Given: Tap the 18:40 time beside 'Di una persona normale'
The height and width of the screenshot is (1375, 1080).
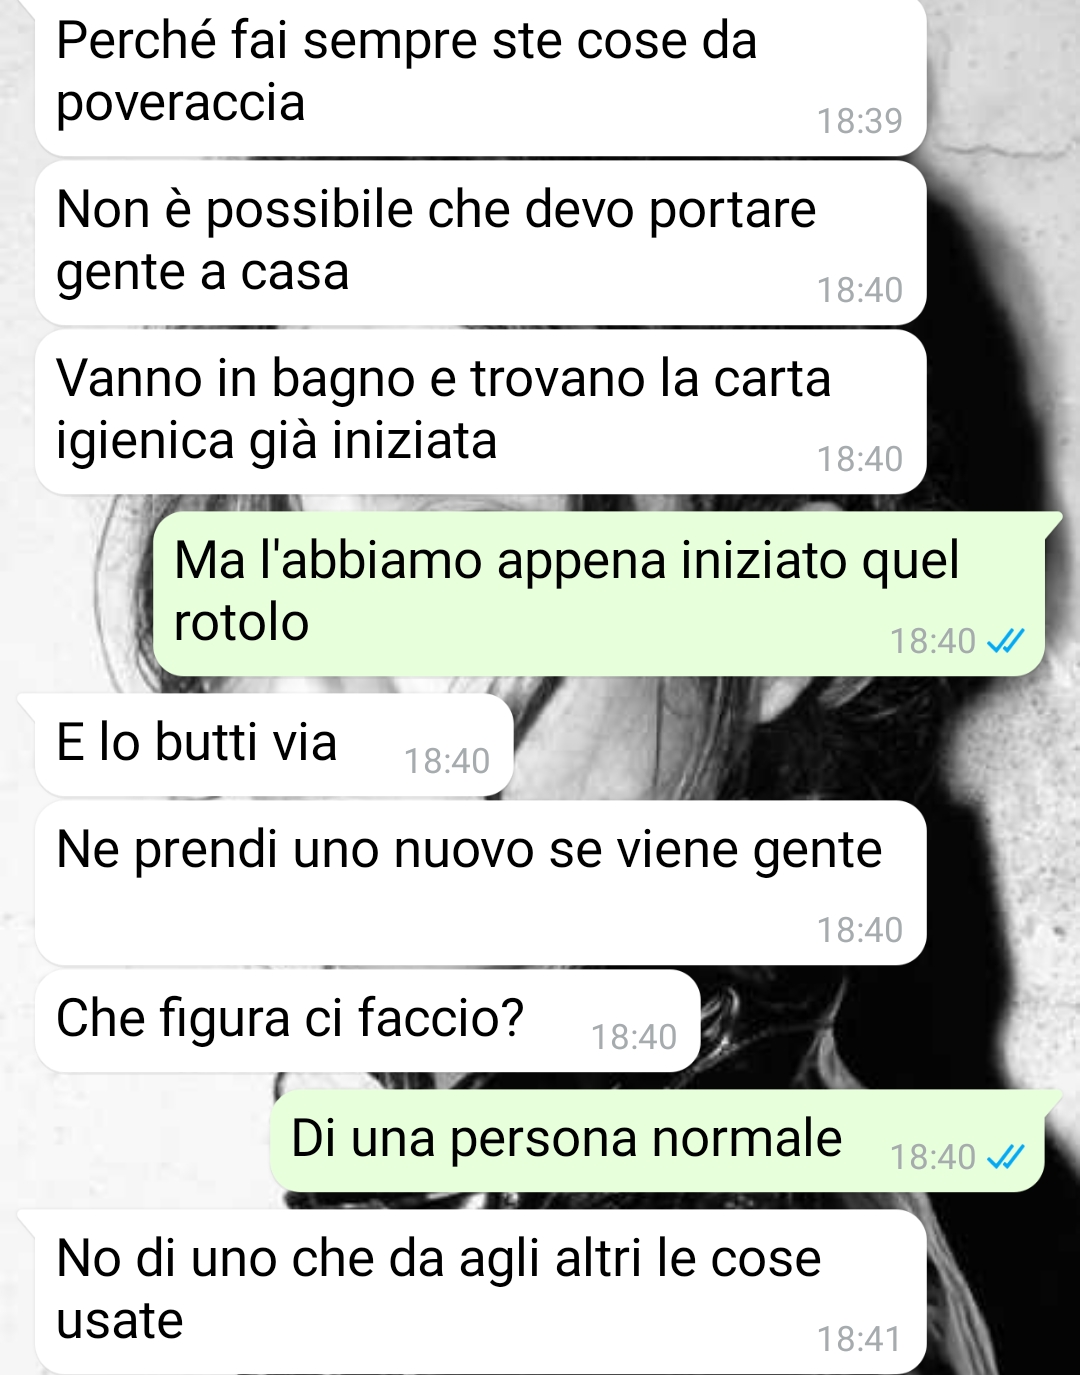Looking at the screenshot, I should click(x=933, y=1157).
